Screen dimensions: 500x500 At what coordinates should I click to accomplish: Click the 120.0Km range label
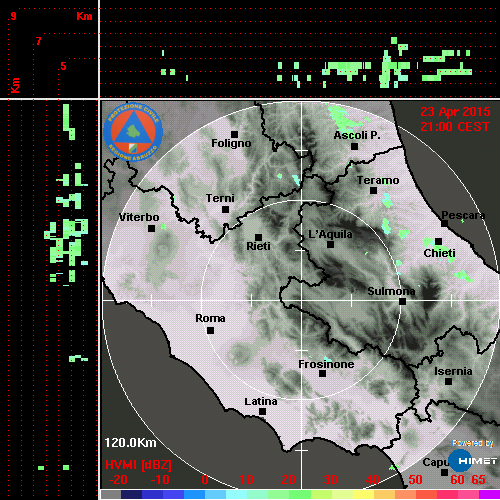pyautogui.click(x=130, y=443)
